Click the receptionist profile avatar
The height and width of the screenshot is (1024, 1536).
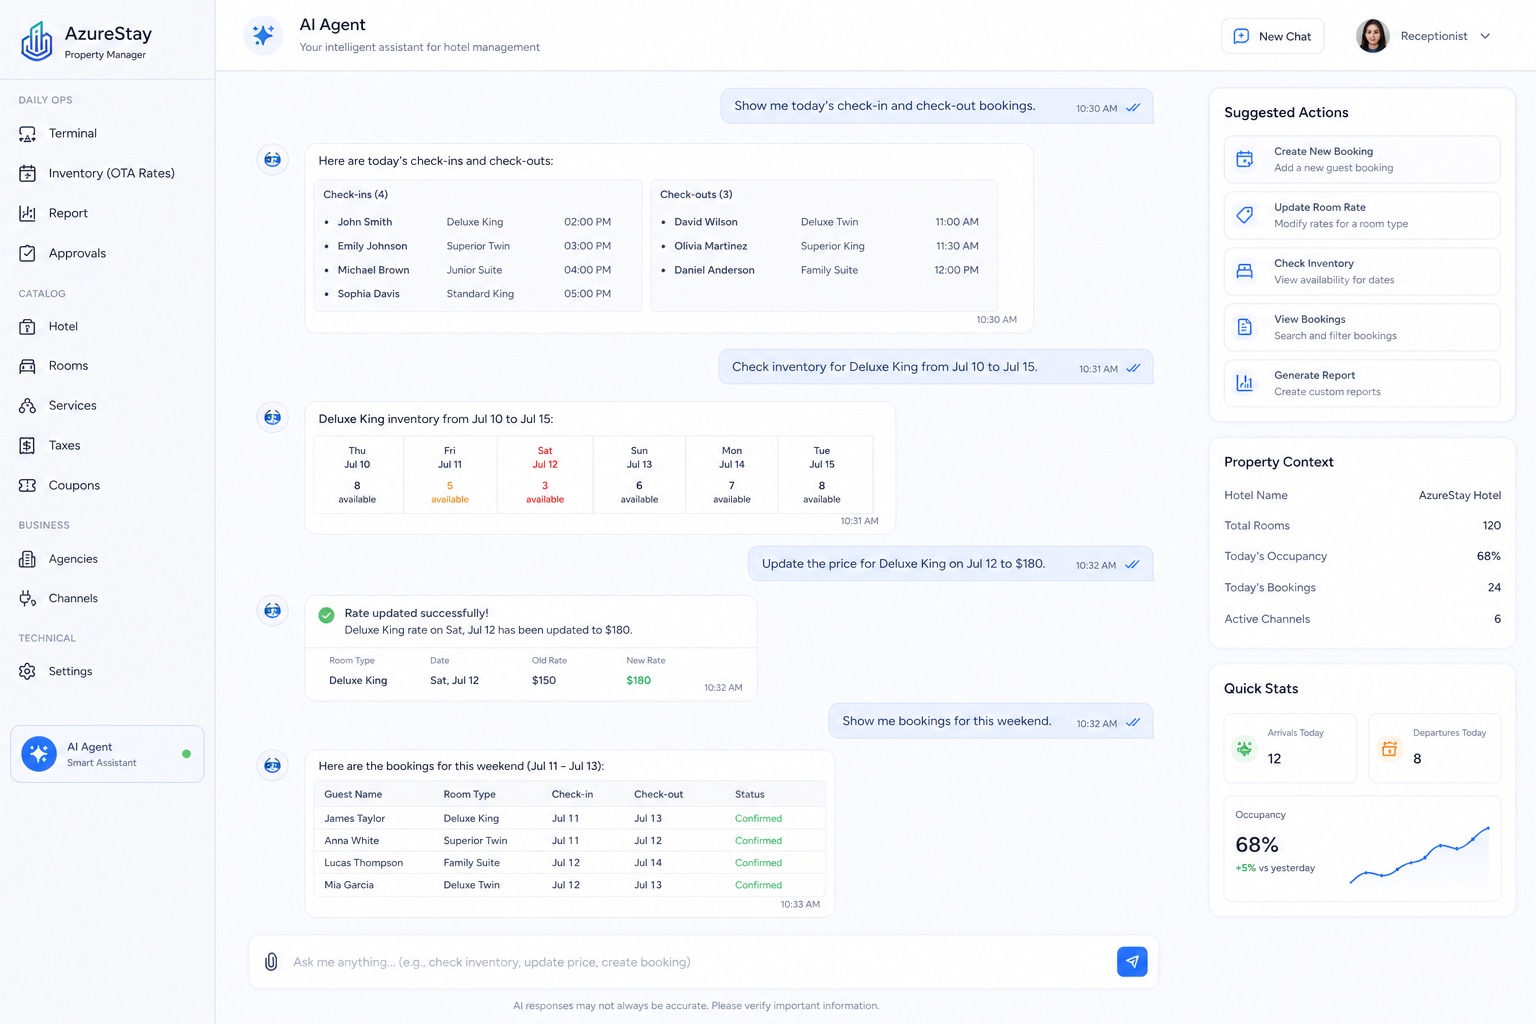coord(1372,36)
